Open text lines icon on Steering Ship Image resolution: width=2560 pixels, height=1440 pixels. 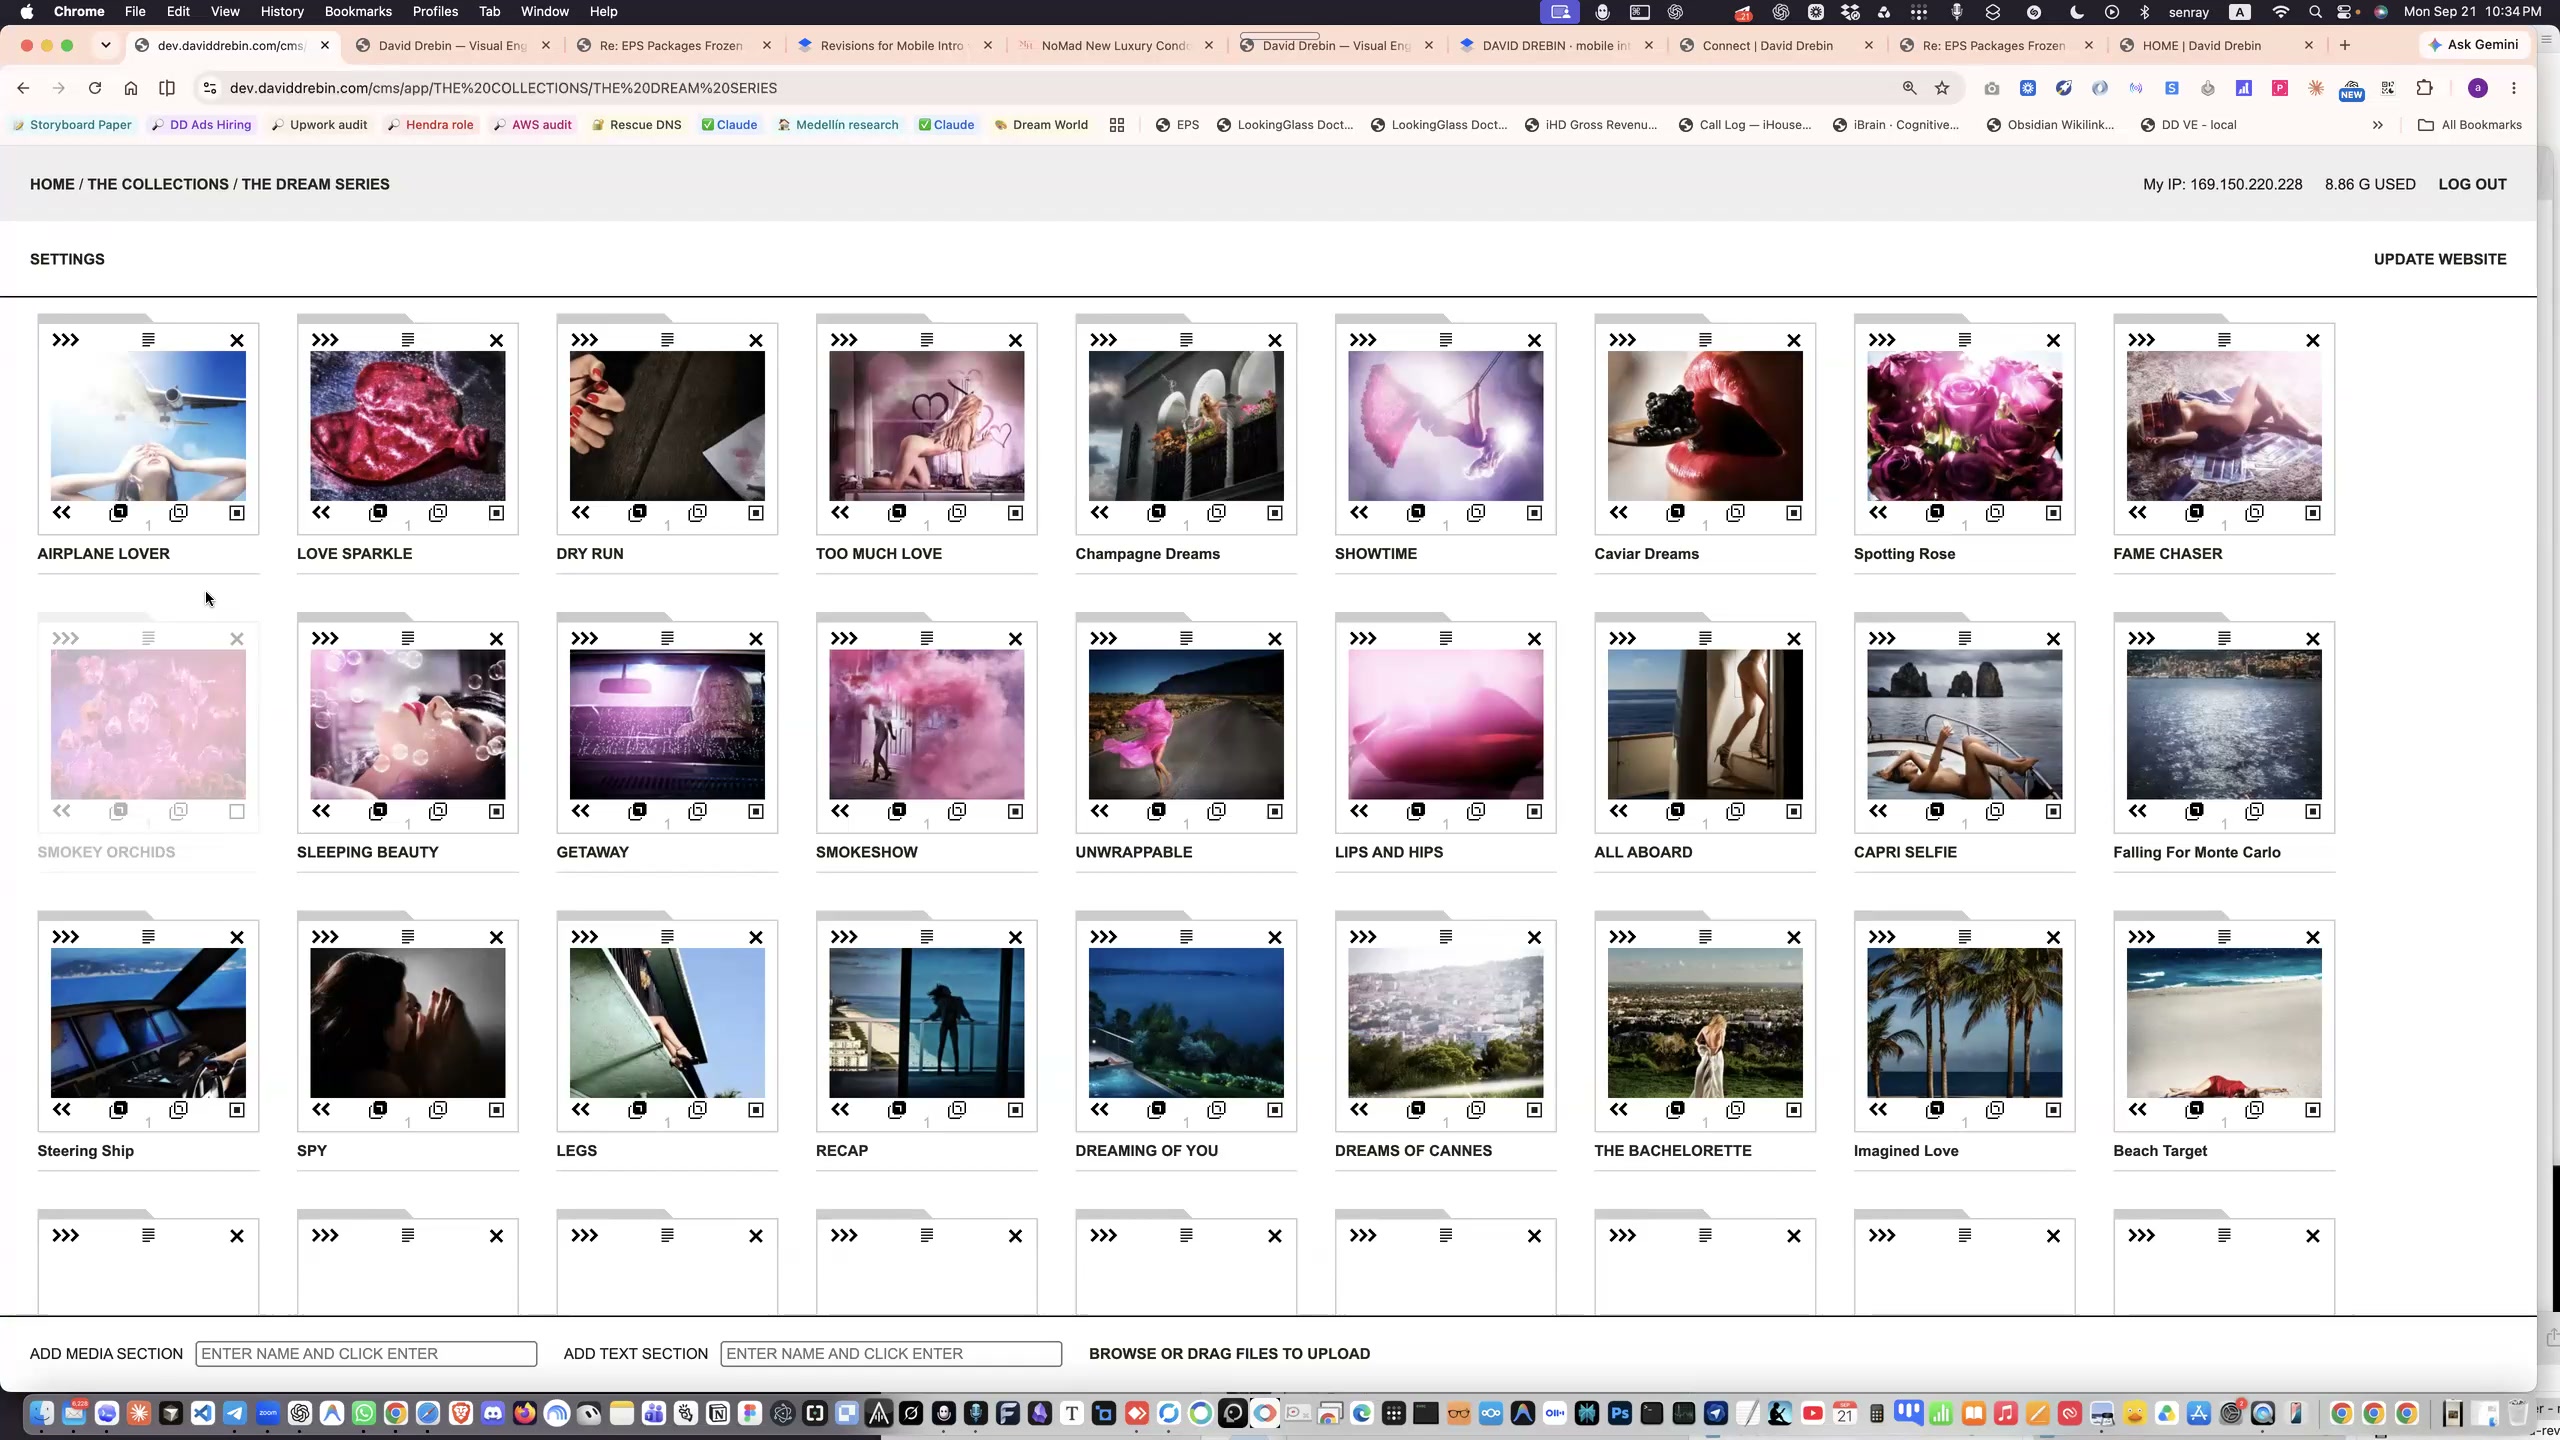coord(148,937)
